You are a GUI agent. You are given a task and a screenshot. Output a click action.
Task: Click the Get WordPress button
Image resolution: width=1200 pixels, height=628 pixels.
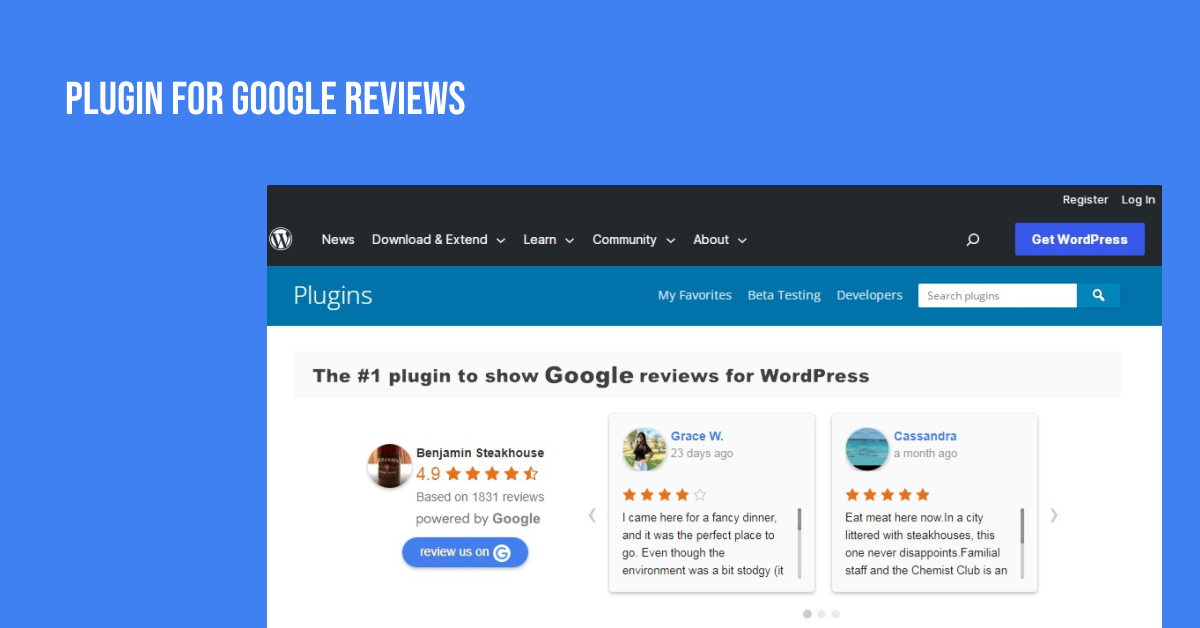coord(1080,239)
